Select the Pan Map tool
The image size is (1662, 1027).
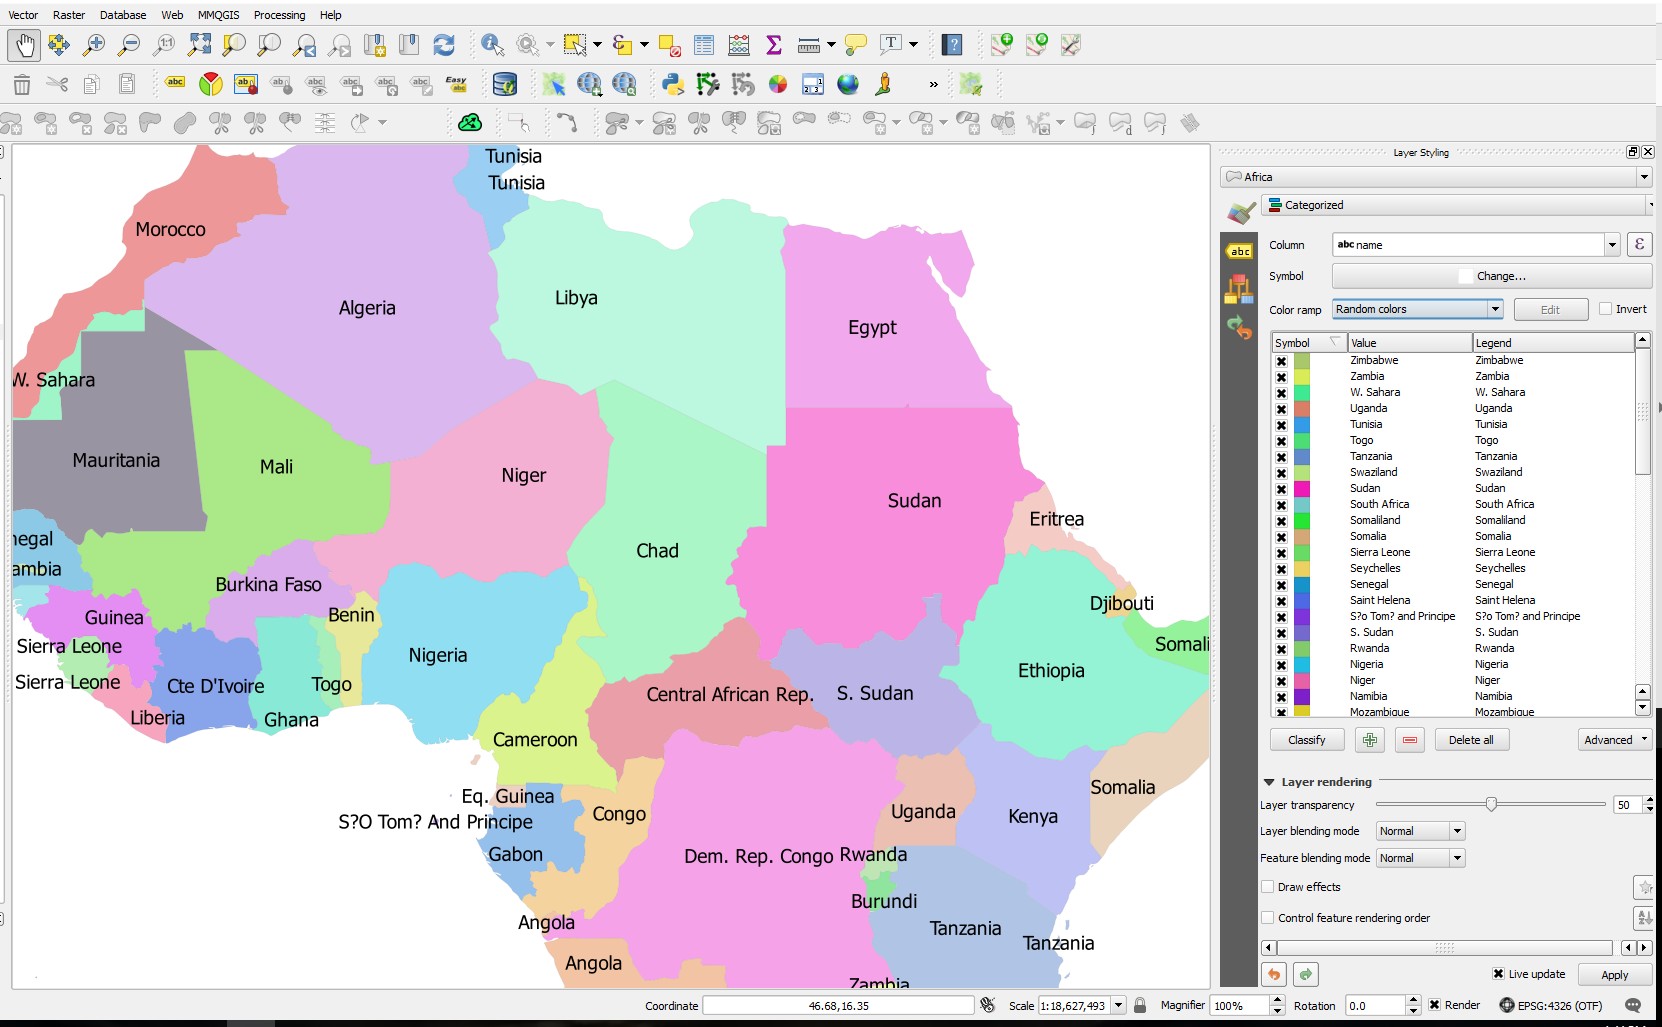pyautogui.click(x=24, y=45)
